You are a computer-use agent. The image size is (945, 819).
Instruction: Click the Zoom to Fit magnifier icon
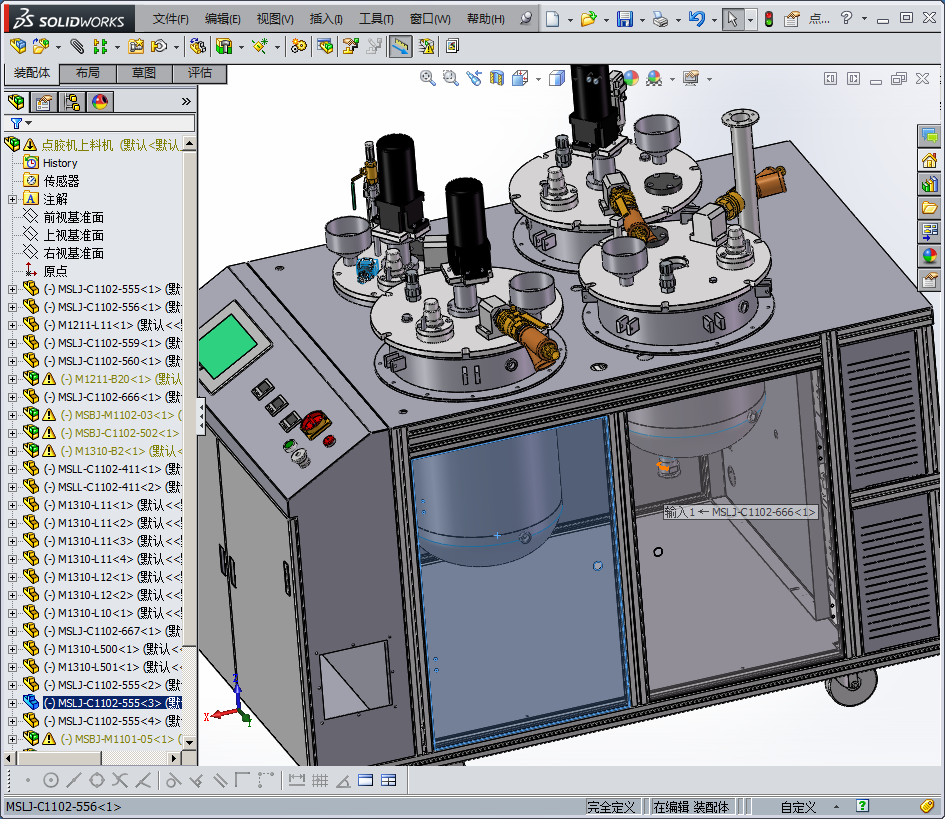click(x=427, y=78)
